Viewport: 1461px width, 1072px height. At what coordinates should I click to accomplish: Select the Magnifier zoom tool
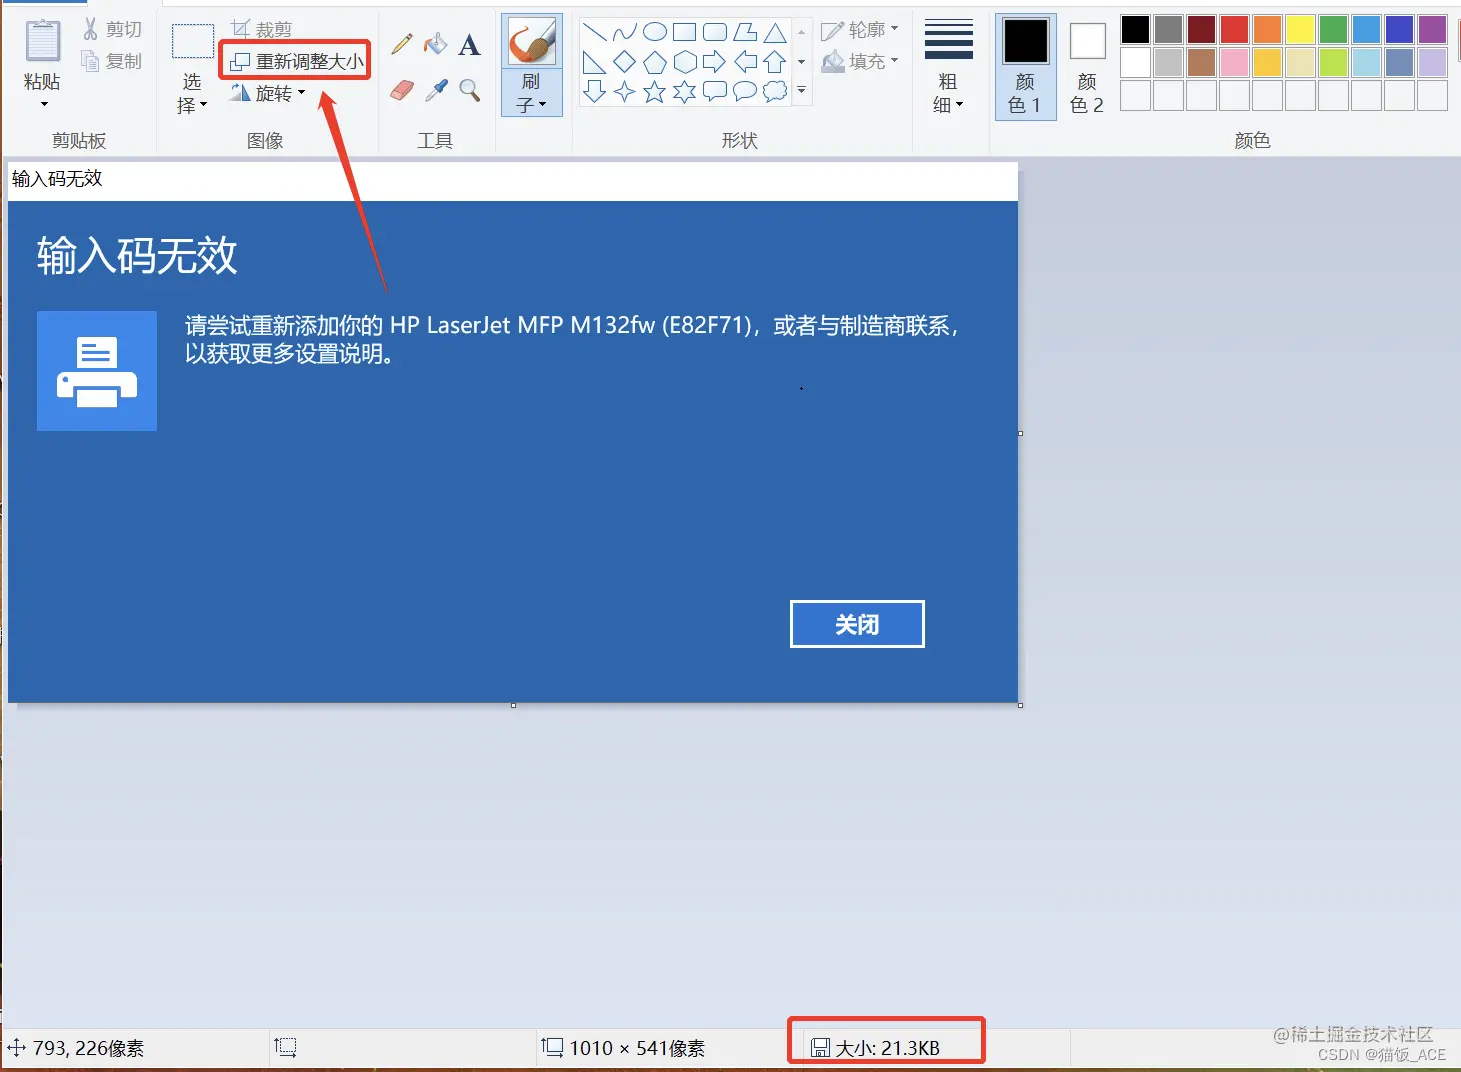[x=469, y=91]
